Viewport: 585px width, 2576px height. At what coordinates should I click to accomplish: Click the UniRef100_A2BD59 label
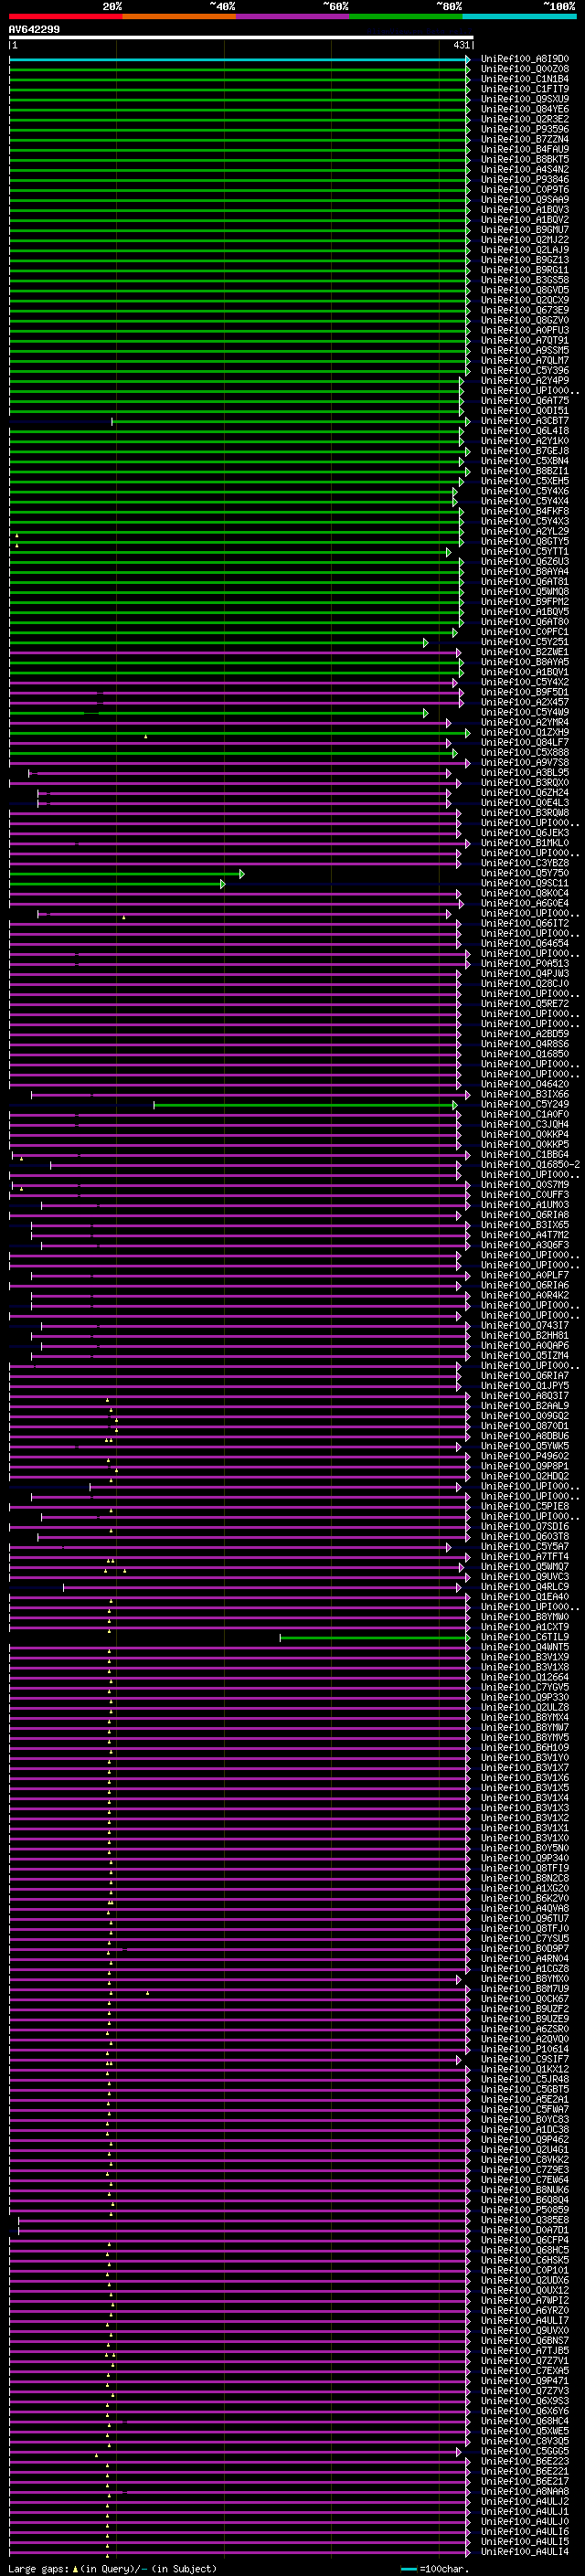tap(525, 1035)
